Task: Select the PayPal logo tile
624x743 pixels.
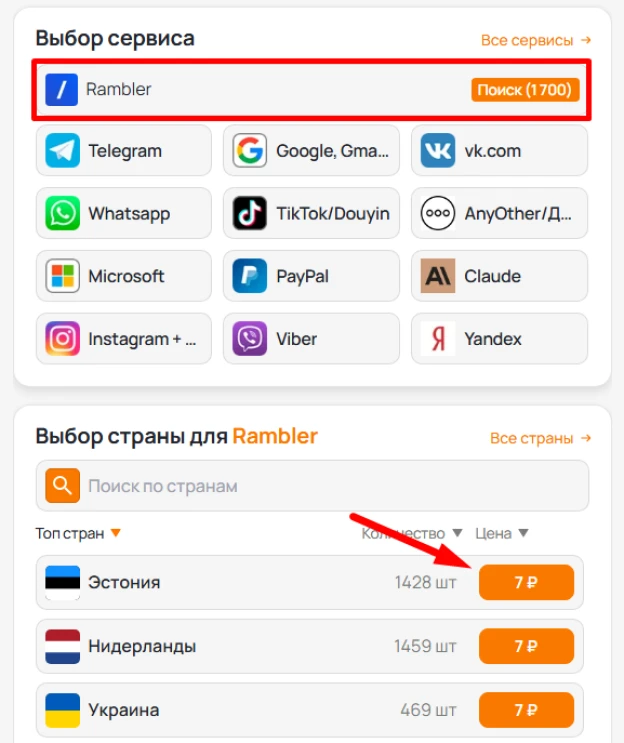Action: tap(250, 276)
